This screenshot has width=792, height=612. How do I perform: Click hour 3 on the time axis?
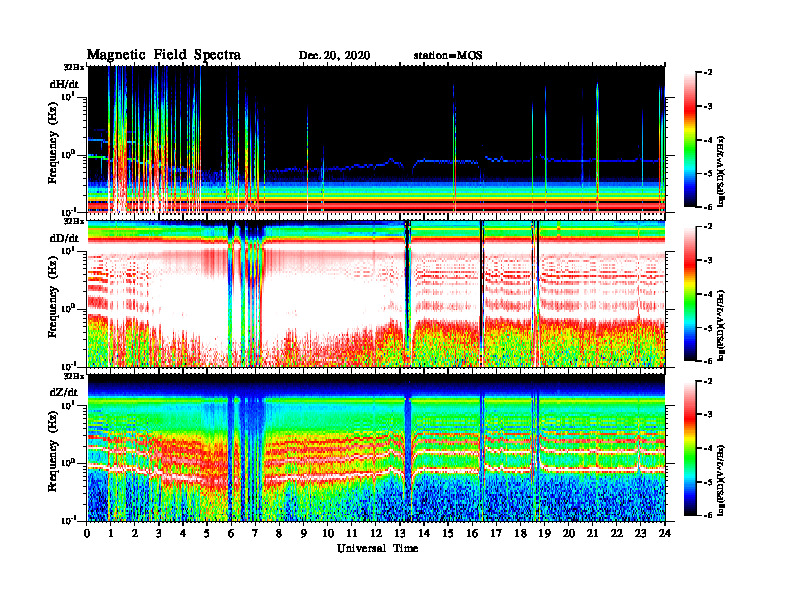click(x=159, y=534)
